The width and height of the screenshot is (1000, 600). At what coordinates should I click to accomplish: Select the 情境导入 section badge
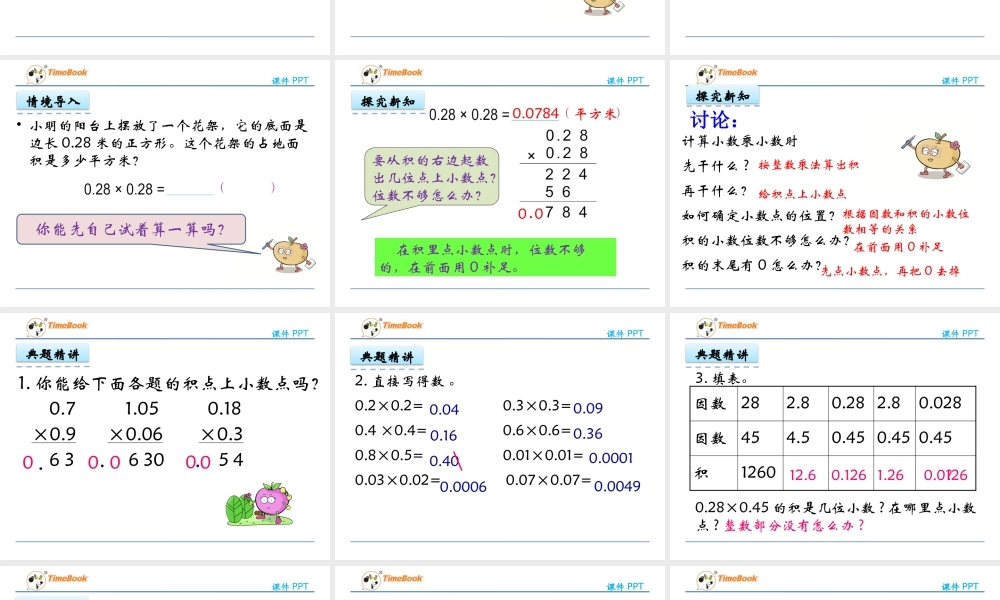[x=53, y=101]
